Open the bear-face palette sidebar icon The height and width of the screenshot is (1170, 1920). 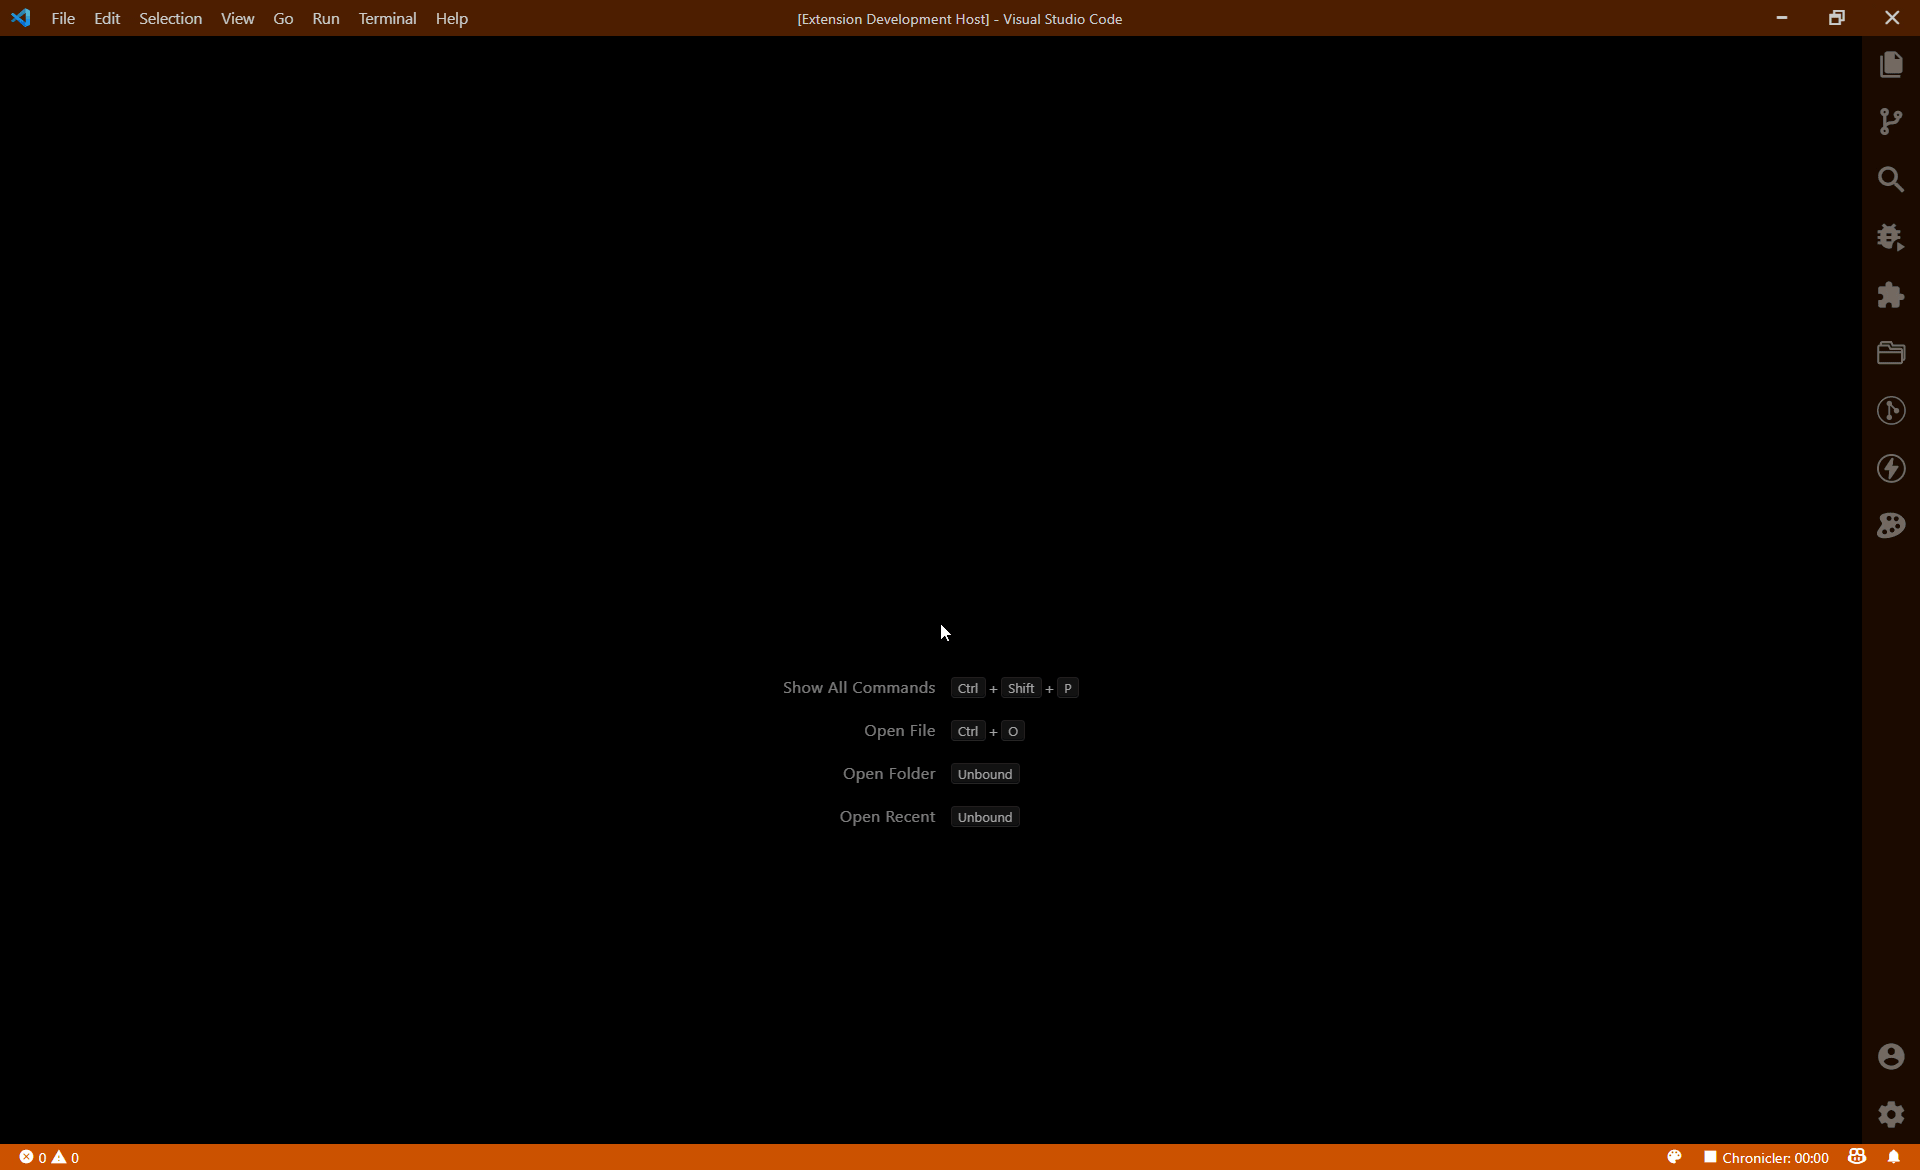1890,526
